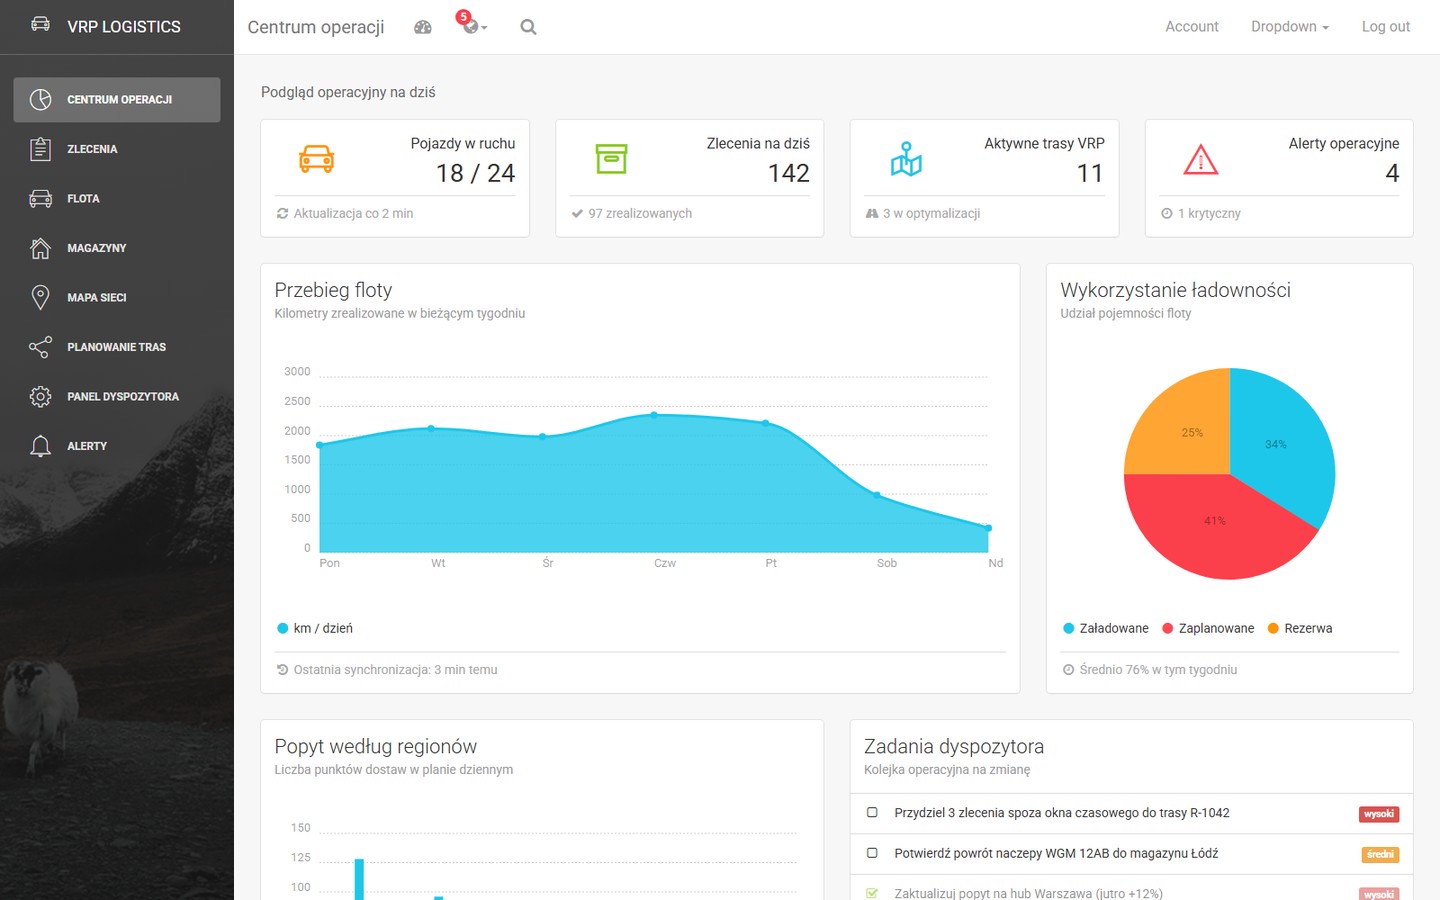
Task: Go to Alerty in the sidebar
Action: pos(117,446)
